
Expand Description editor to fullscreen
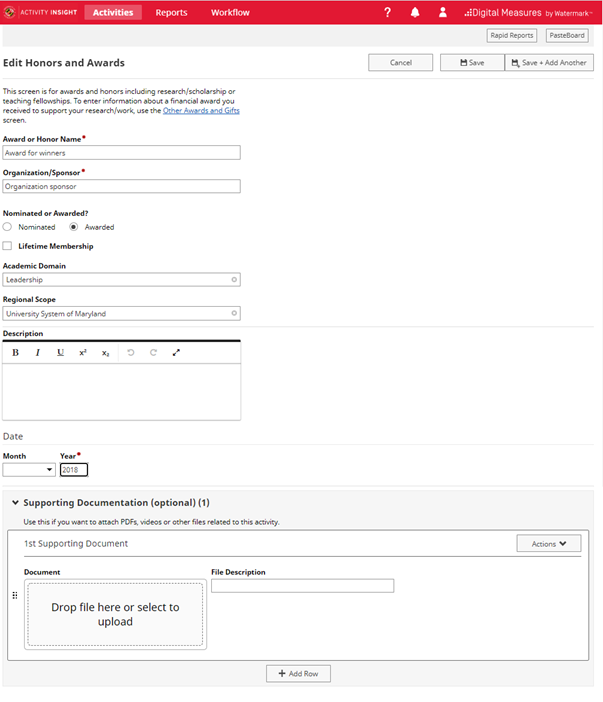[x=176, y=353]
